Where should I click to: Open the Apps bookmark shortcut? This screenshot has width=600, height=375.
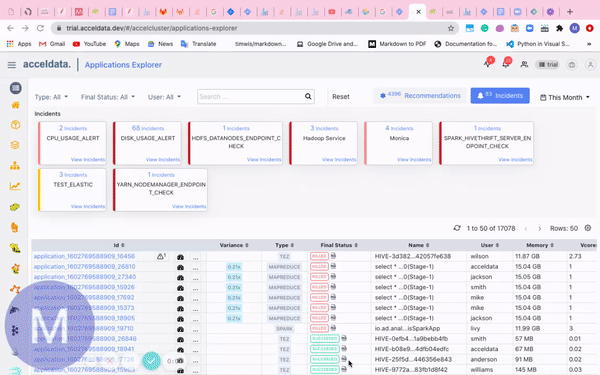(19, 44)
